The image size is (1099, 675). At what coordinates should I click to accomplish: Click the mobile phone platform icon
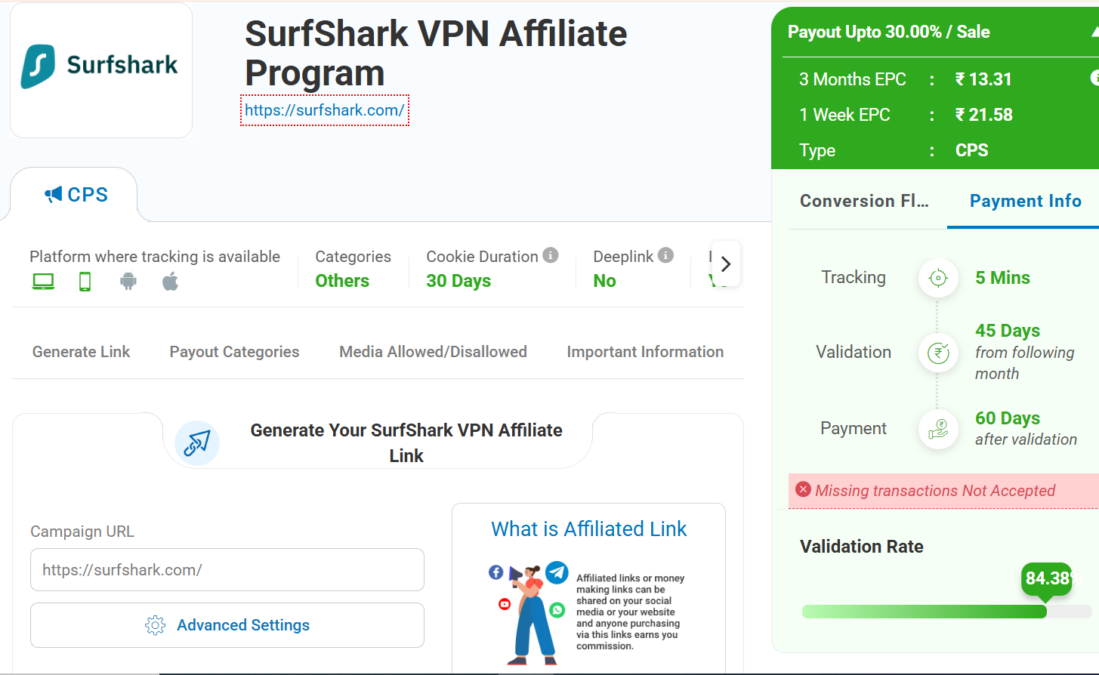[85, 282]
